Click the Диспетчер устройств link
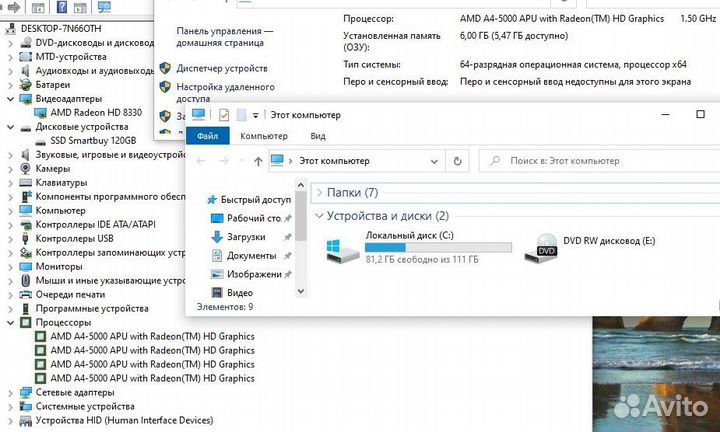Viewport: 720px width, 432px height. pyautogui.click(x=222, y=68)
